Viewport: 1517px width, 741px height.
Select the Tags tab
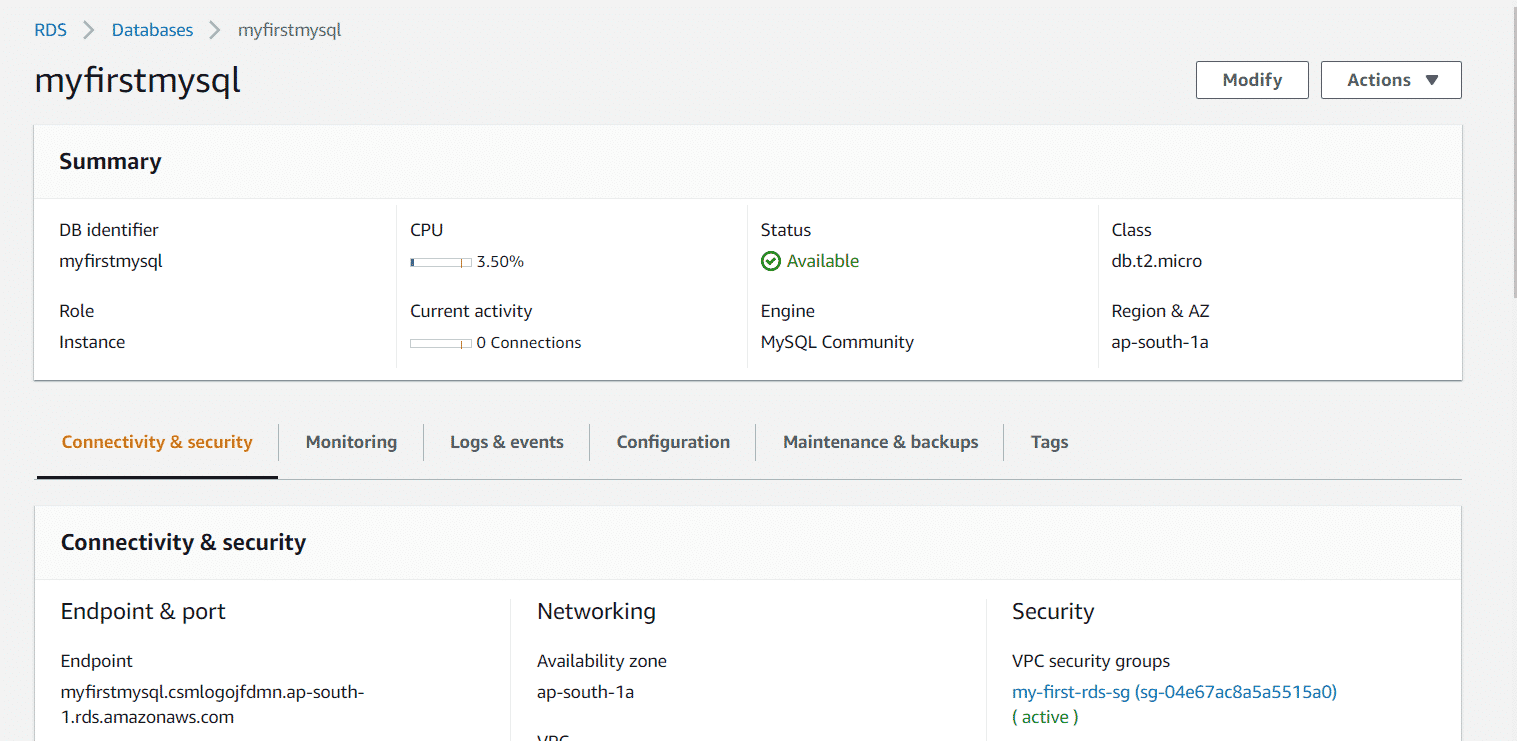(1049, 442)
